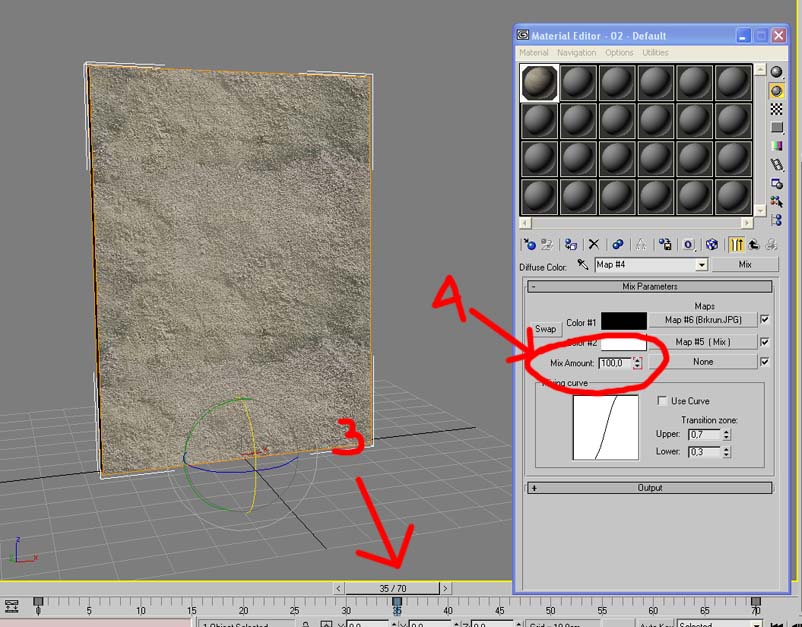Click Map #6 (Brkrun.JPG) map button
Image resolution: width=802 pixels, height=627 pixels.
703,320
